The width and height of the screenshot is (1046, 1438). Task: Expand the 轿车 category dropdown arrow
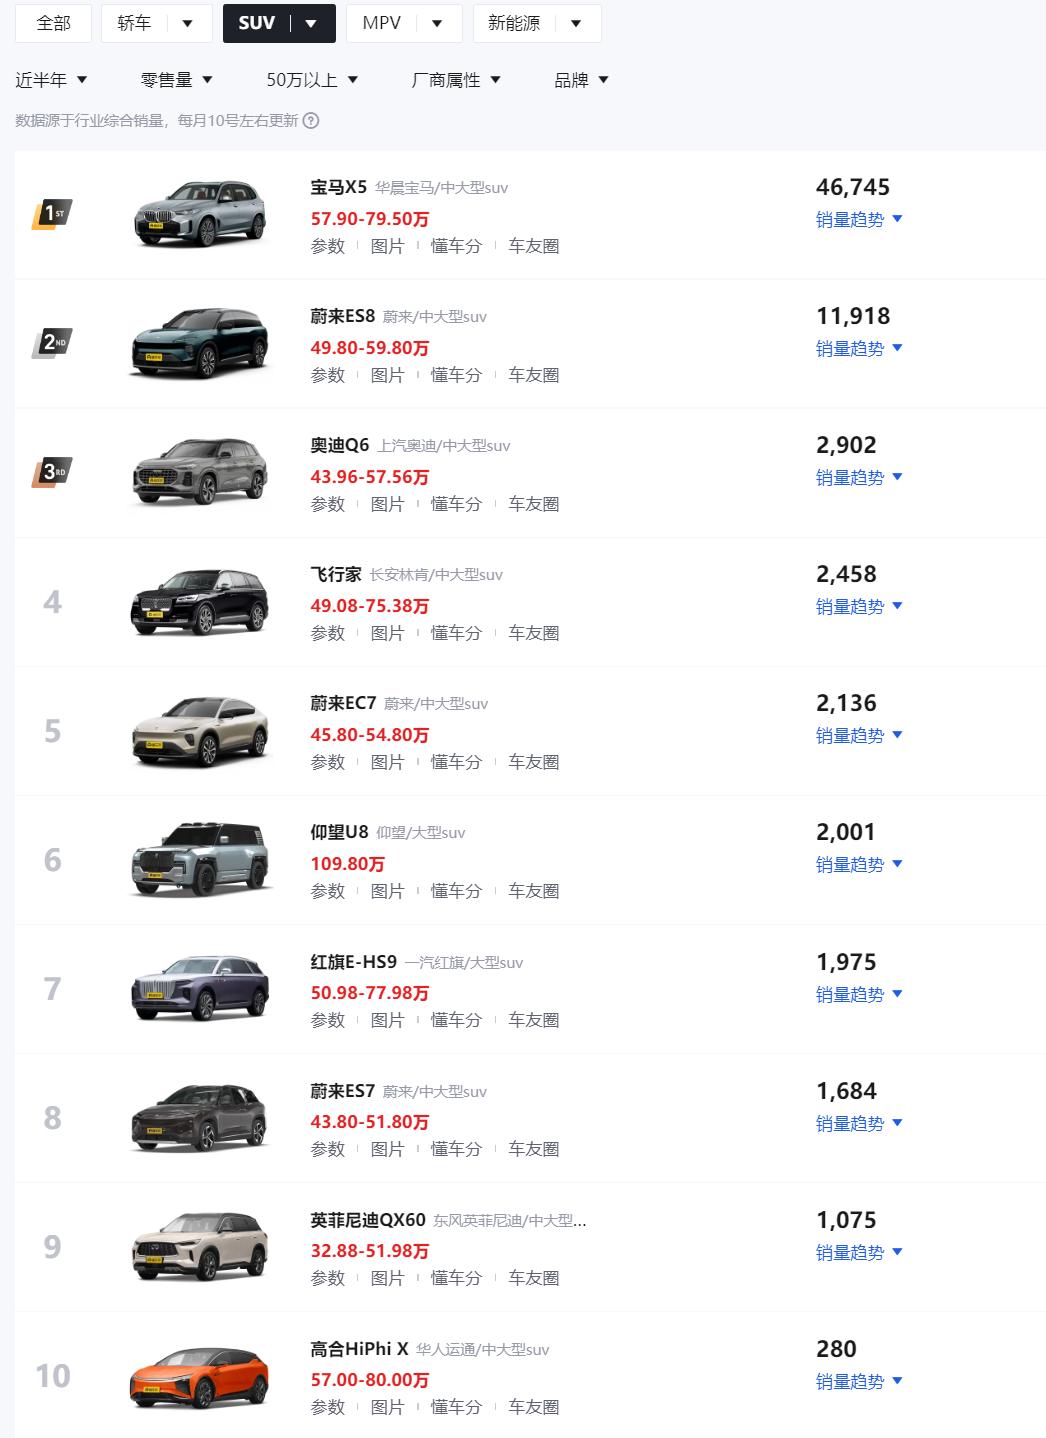coord(187,23)
